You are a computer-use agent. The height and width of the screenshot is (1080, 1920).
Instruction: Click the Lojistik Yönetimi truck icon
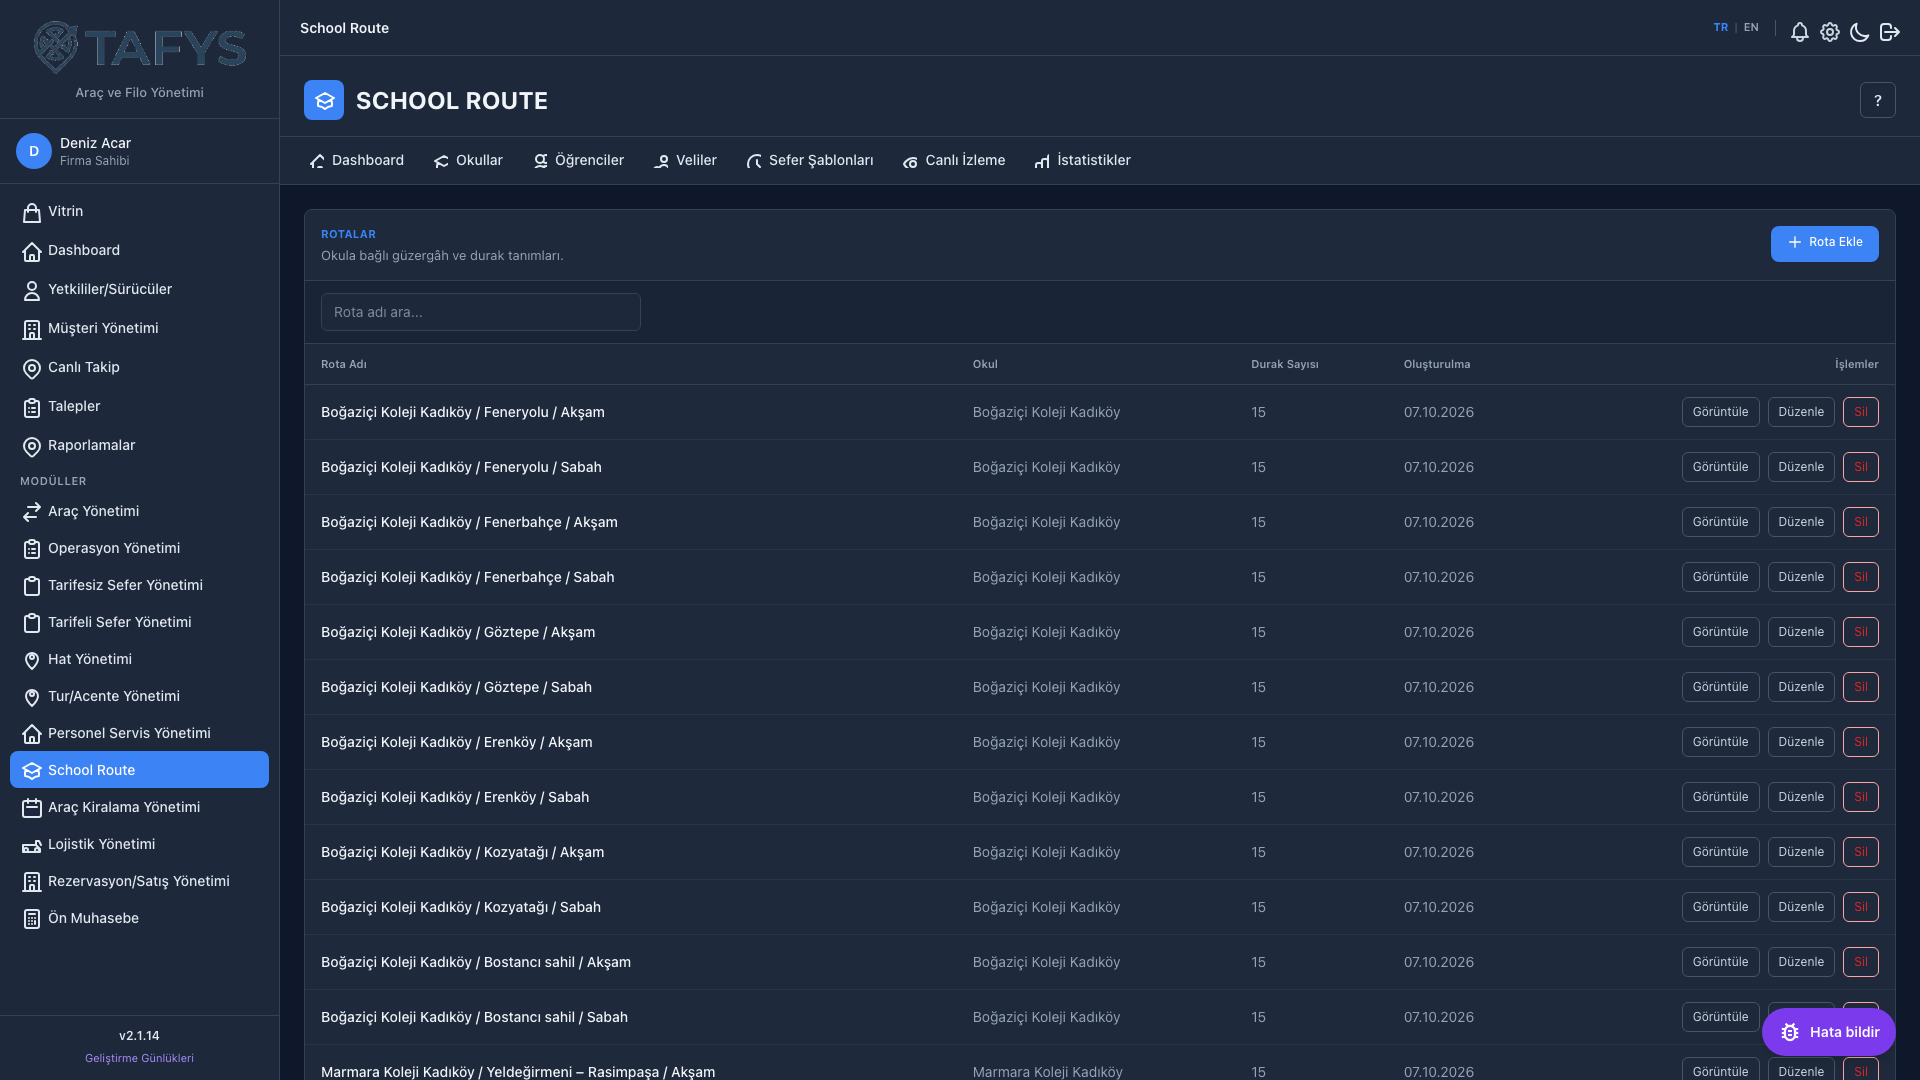point(32,845)
